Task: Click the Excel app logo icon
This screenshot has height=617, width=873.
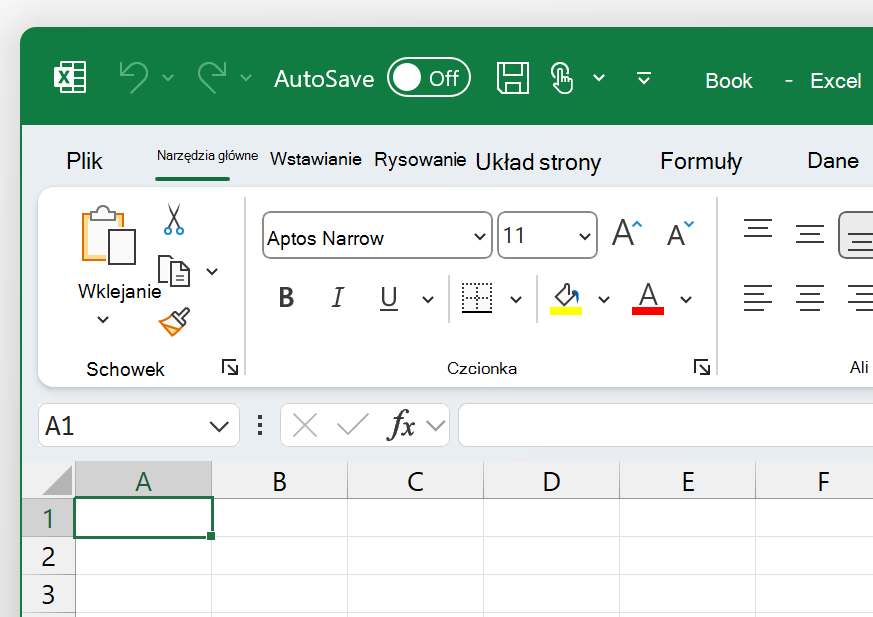Action: click(70, 77)
